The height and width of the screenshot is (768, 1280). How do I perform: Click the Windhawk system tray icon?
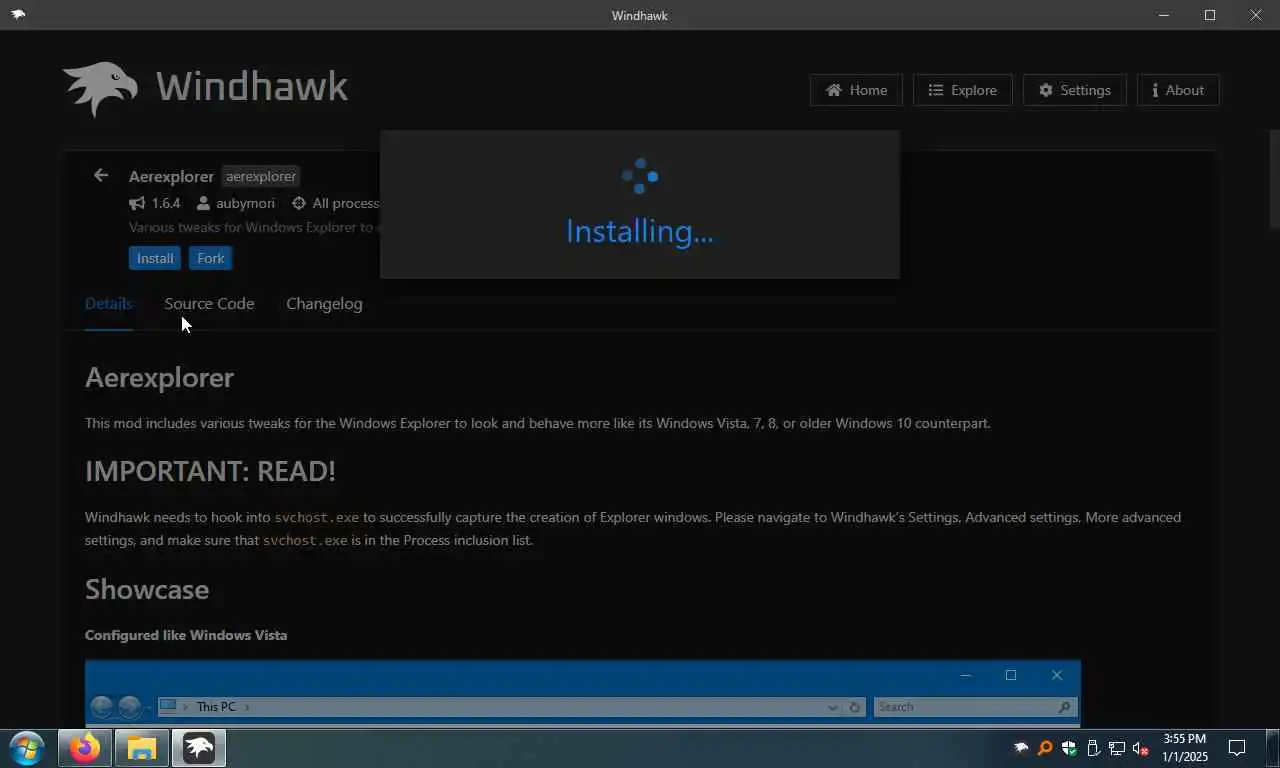coord(1021,748)
